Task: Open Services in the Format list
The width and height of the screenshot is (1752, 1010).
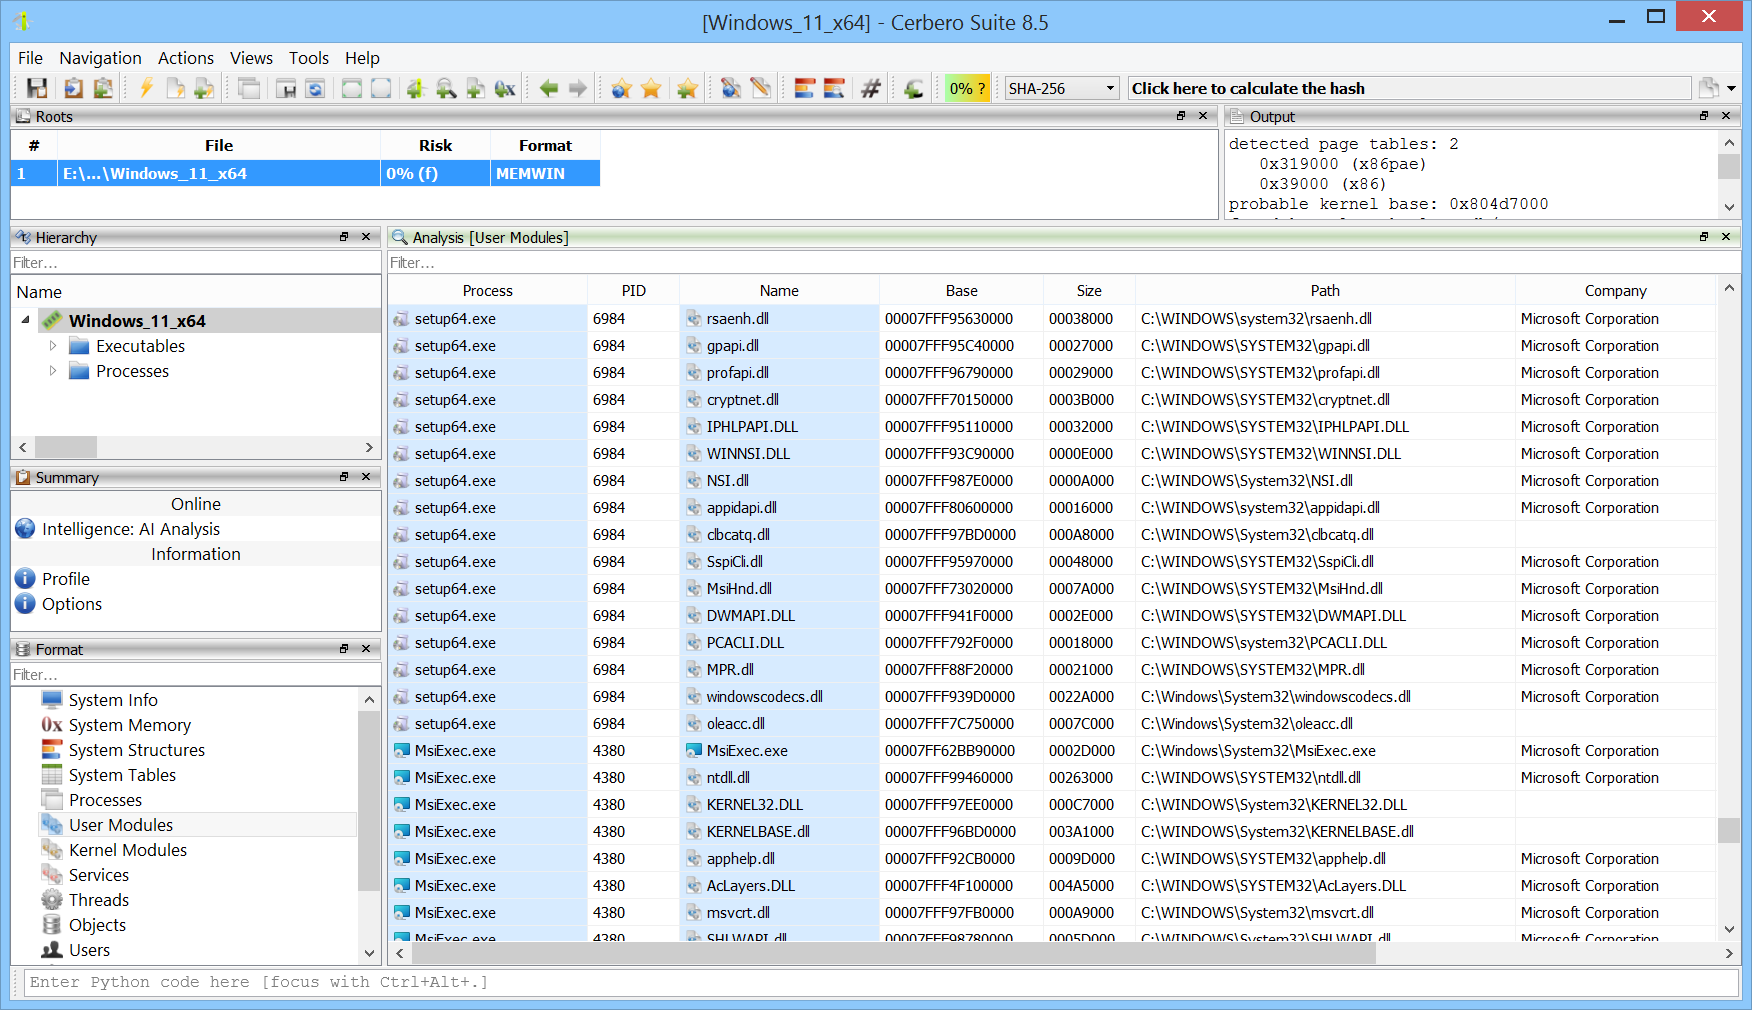Action: coord(98,875)
